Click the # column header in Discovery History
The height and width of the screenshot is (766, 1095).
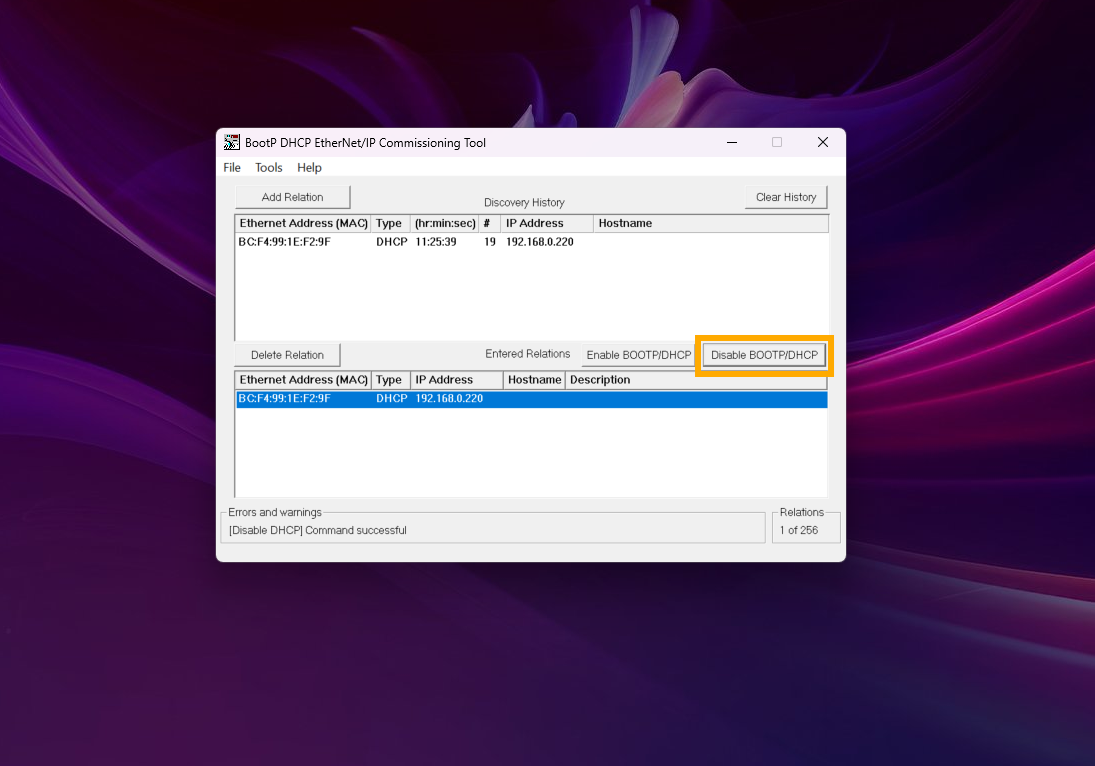pyautogui.click(x=487, y=223)
